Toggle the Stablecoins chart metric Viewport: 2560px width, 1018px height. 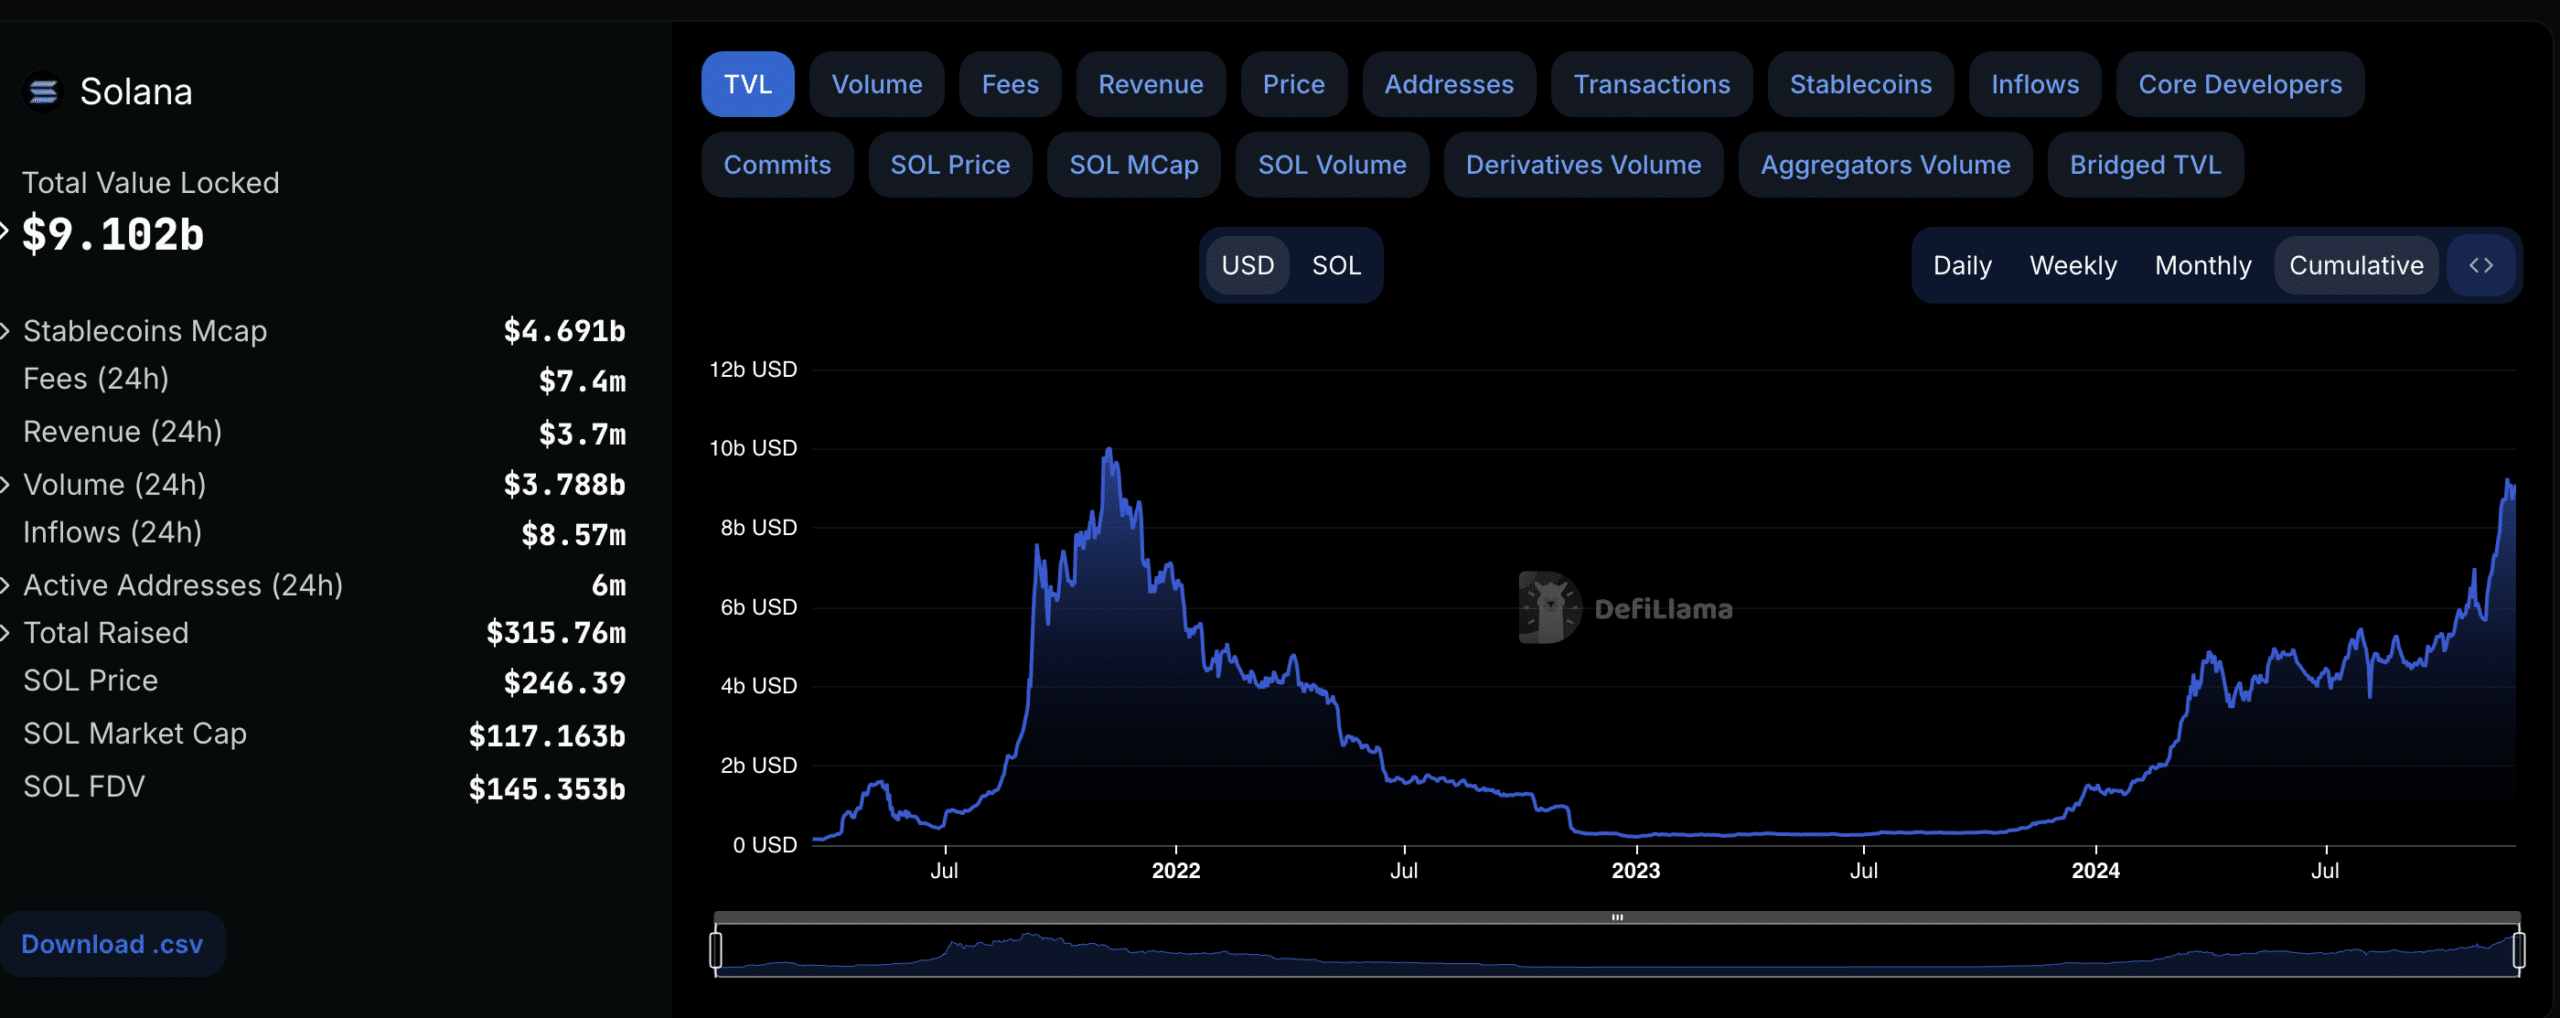pos(1861,84)
